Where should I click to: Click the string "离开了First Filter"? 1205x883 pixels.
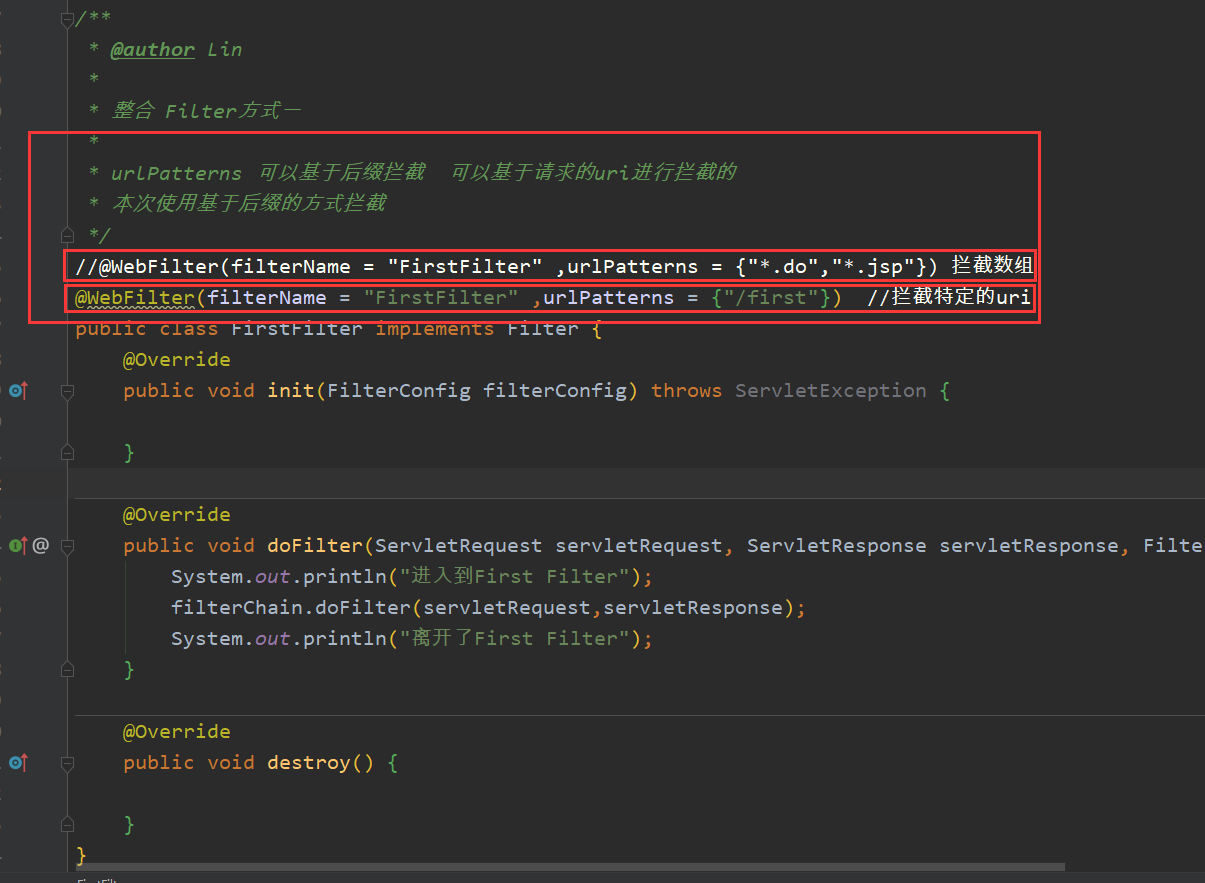click(x=513, y=639)
